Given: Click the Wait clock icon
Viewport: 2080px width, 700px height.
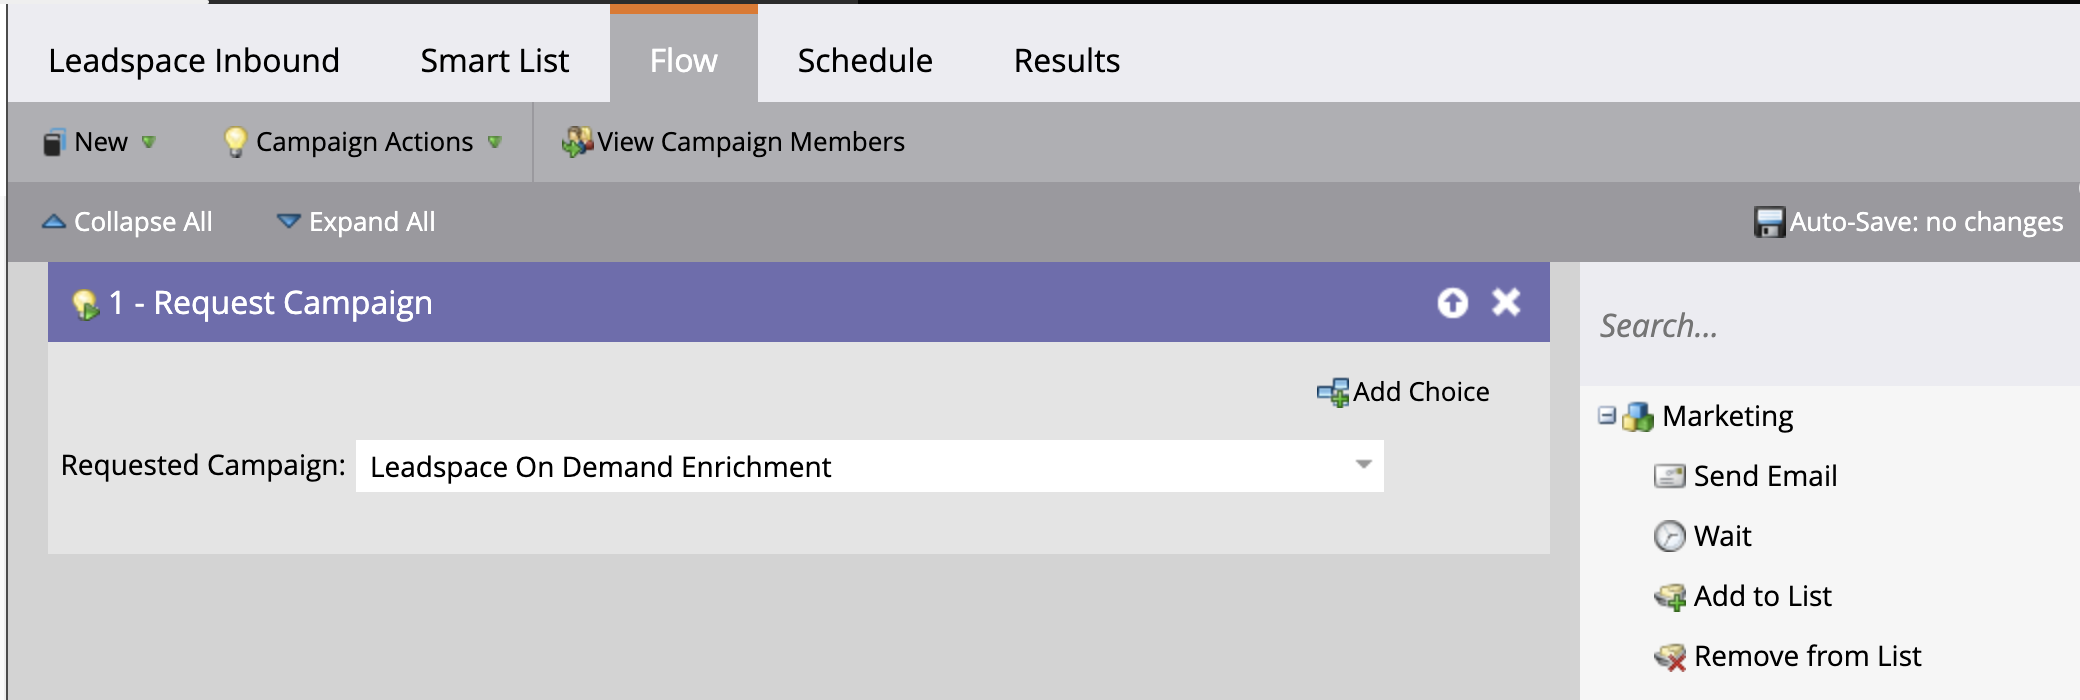Looking at the screenshot, I should click(1670, 536).
